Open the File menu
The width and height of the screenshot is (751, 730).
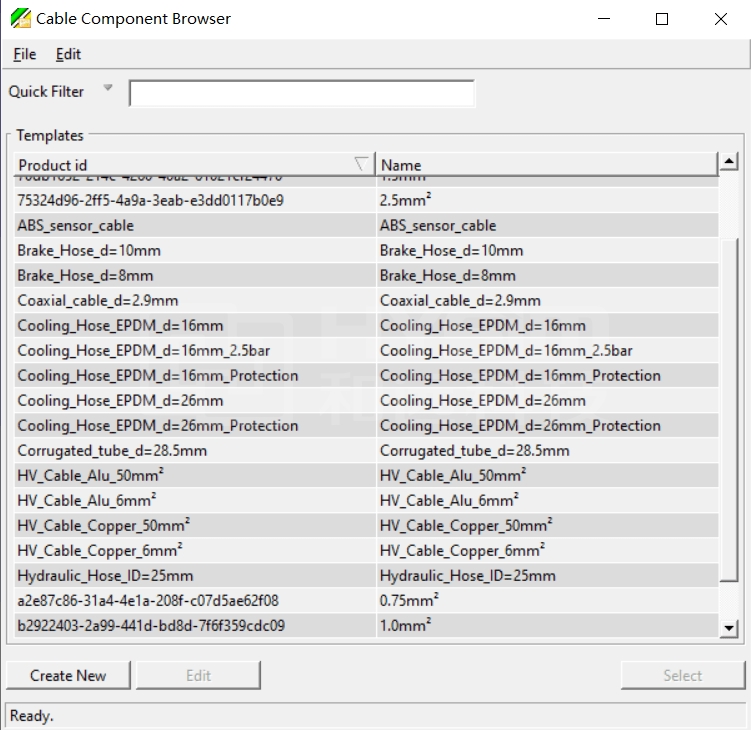(24, 54)
